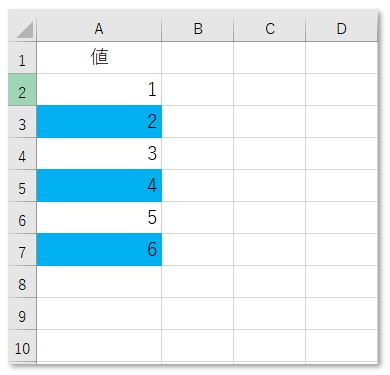Click the select-all triangle corner icon
Screen dimensions: 390x375
25,29
